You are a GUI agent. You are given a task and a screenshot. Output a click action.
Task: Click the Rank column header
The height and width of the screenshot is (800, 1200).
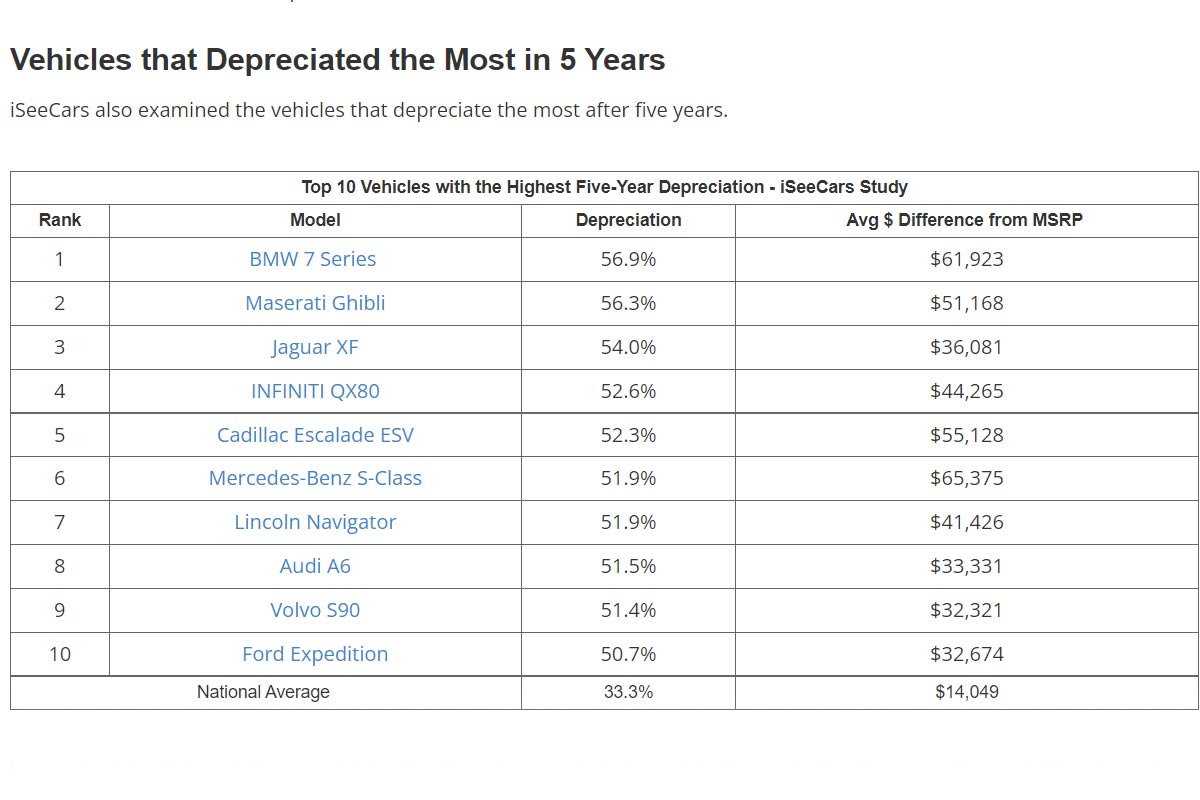[60, 220]
